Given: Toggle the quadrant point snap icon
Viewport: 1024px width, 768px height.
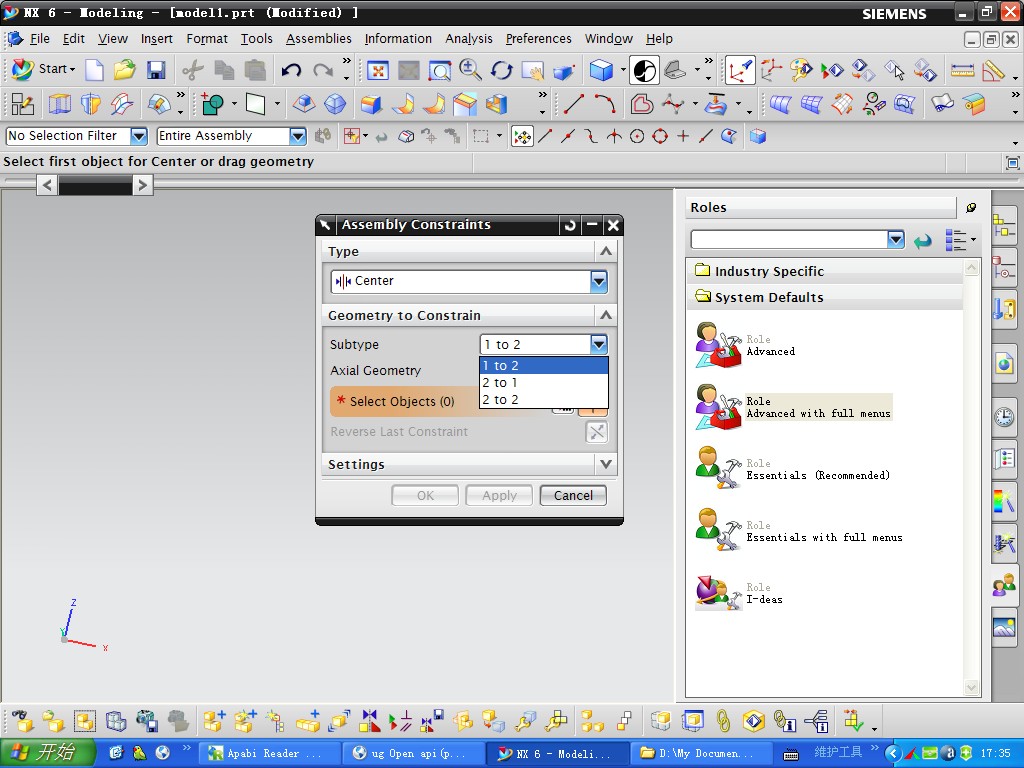Looking at the screenshot, I should [x=660, y=136].
